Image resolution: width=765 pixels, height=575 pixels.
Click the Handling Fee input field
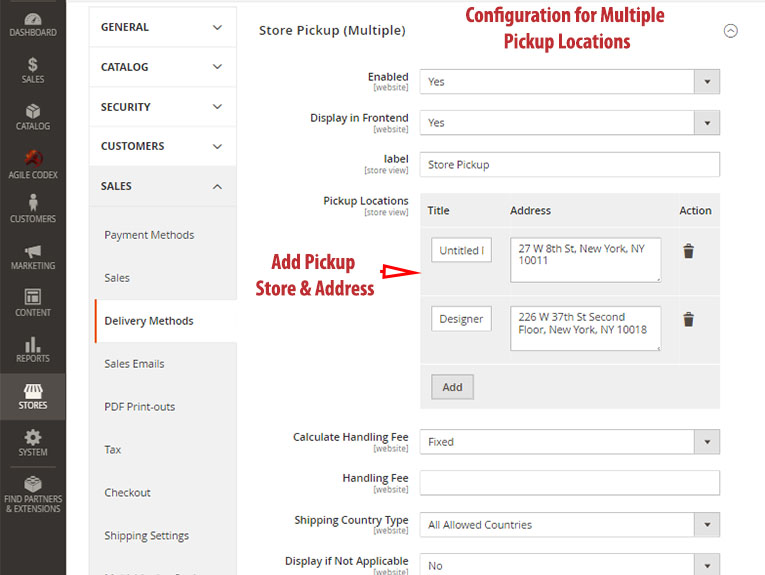click(569, 483)
